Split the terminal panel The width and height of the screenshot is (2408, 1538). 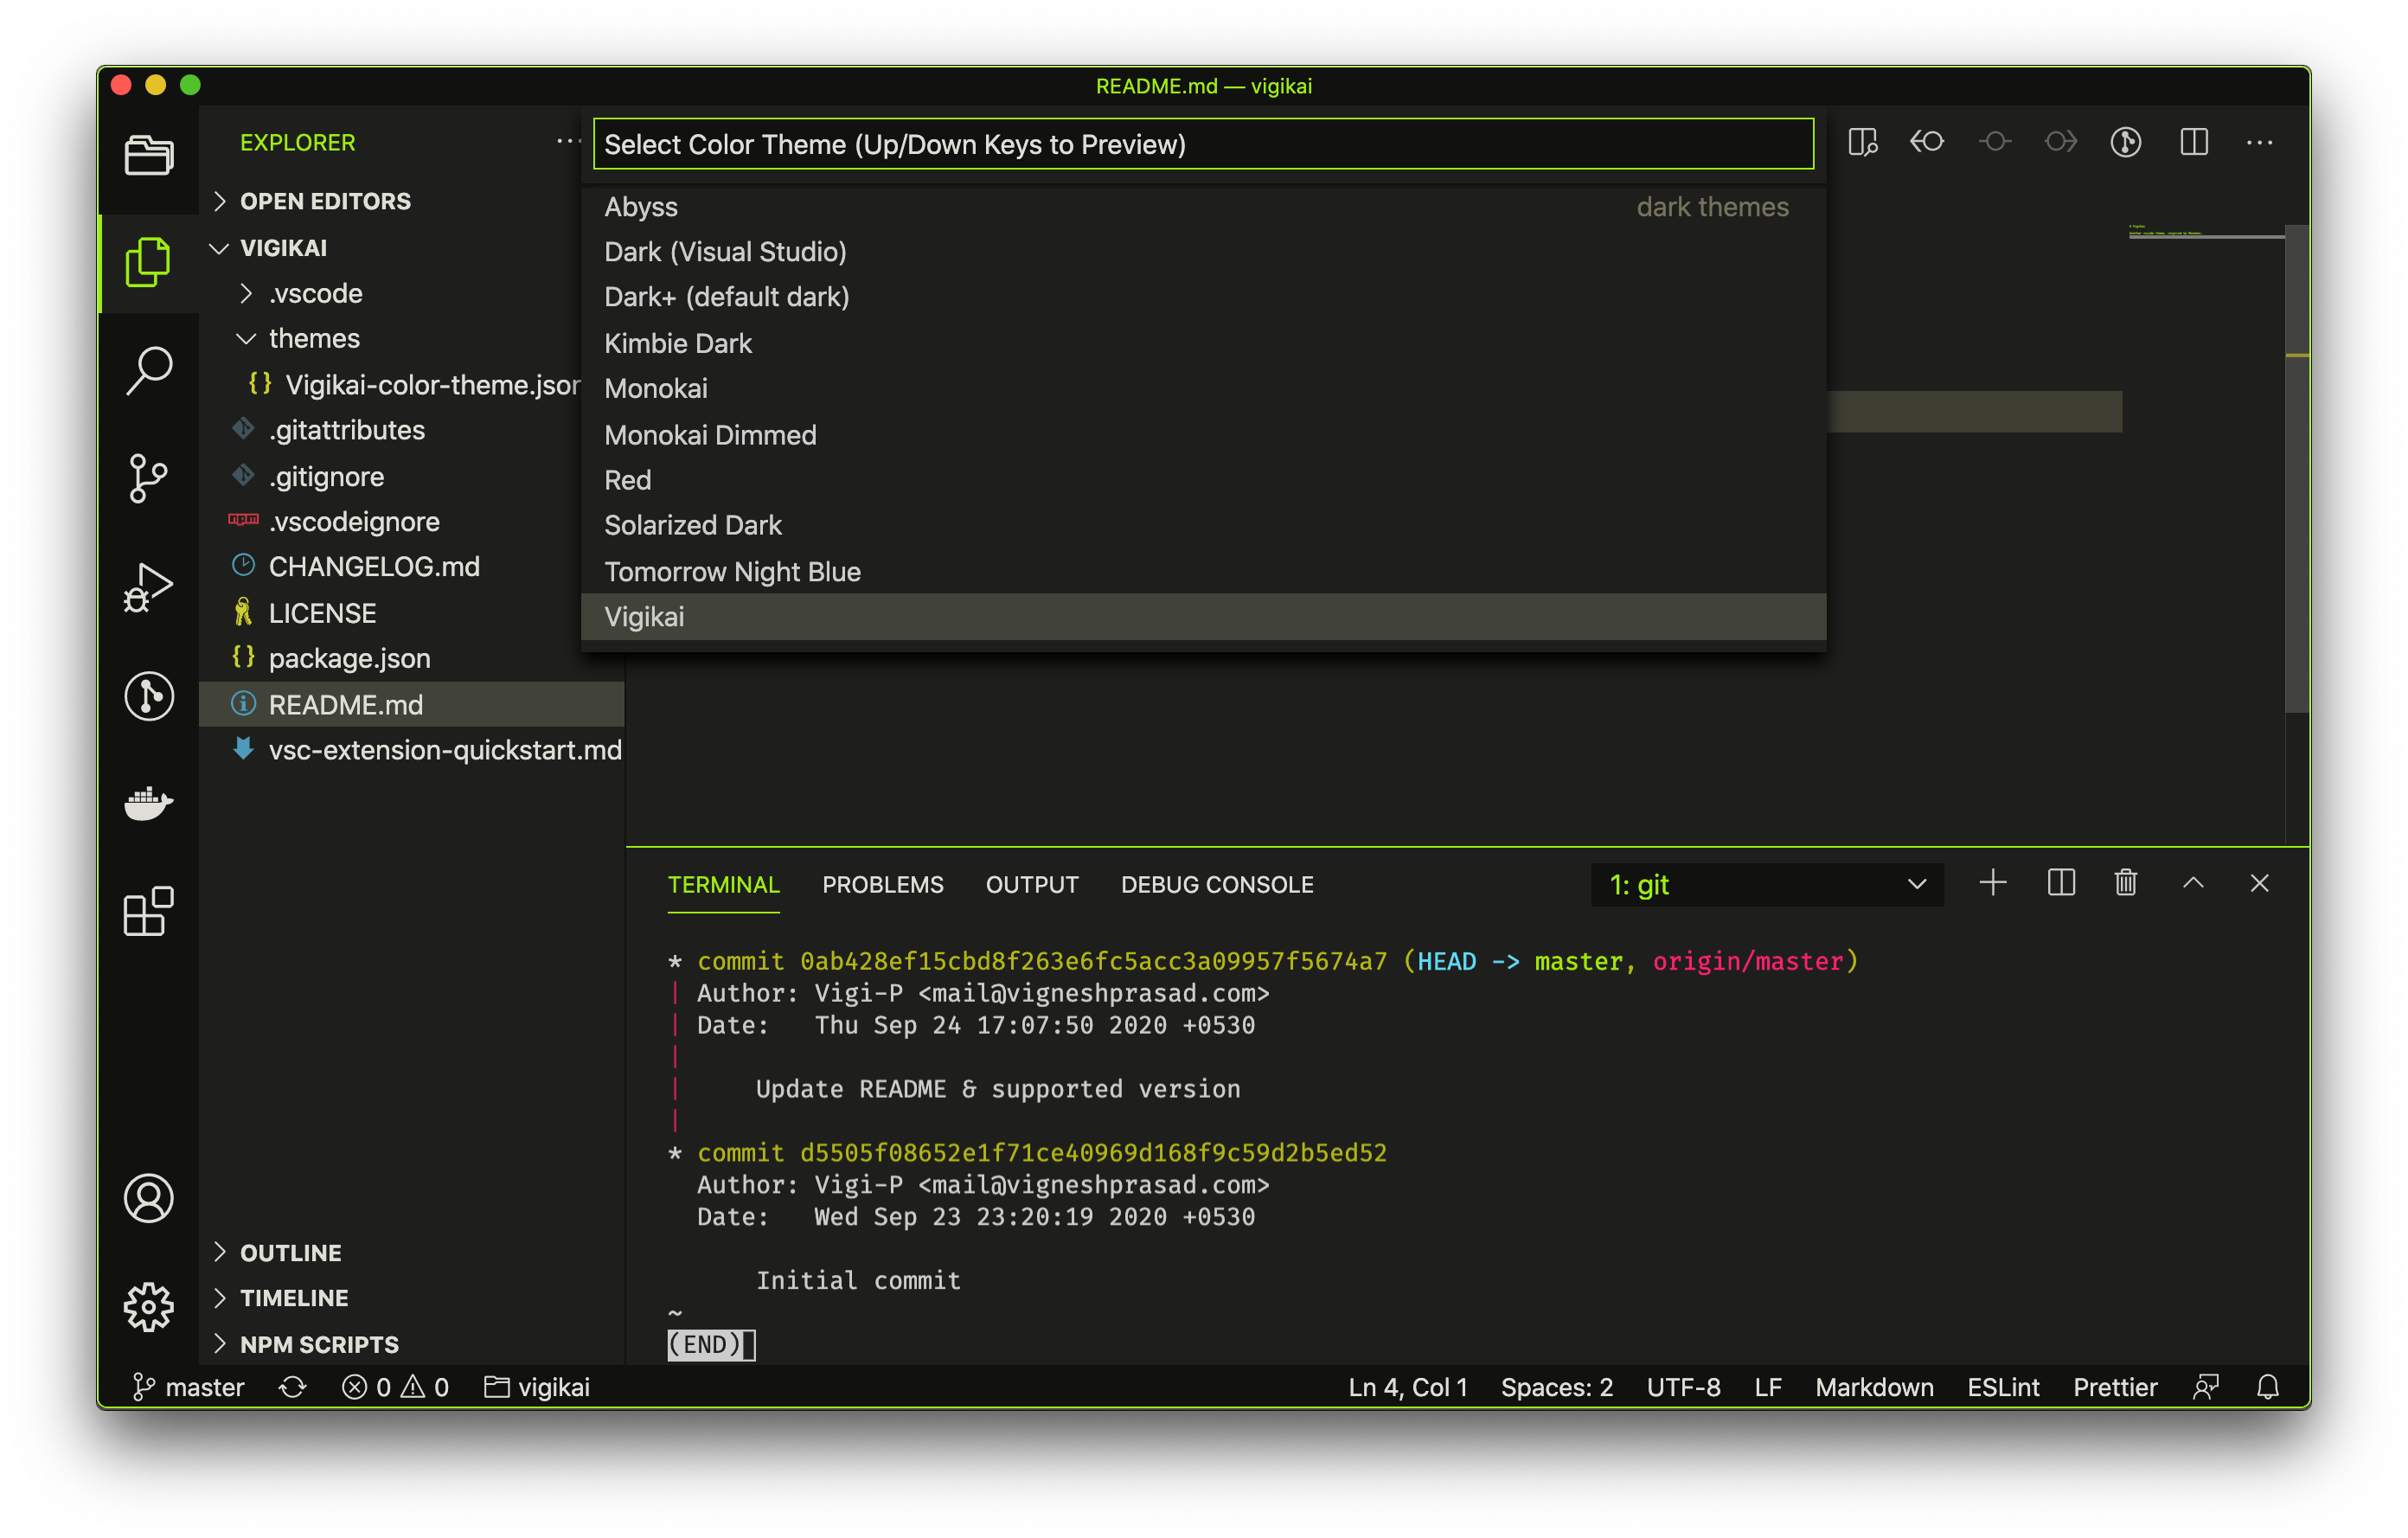pos(2061,883)
